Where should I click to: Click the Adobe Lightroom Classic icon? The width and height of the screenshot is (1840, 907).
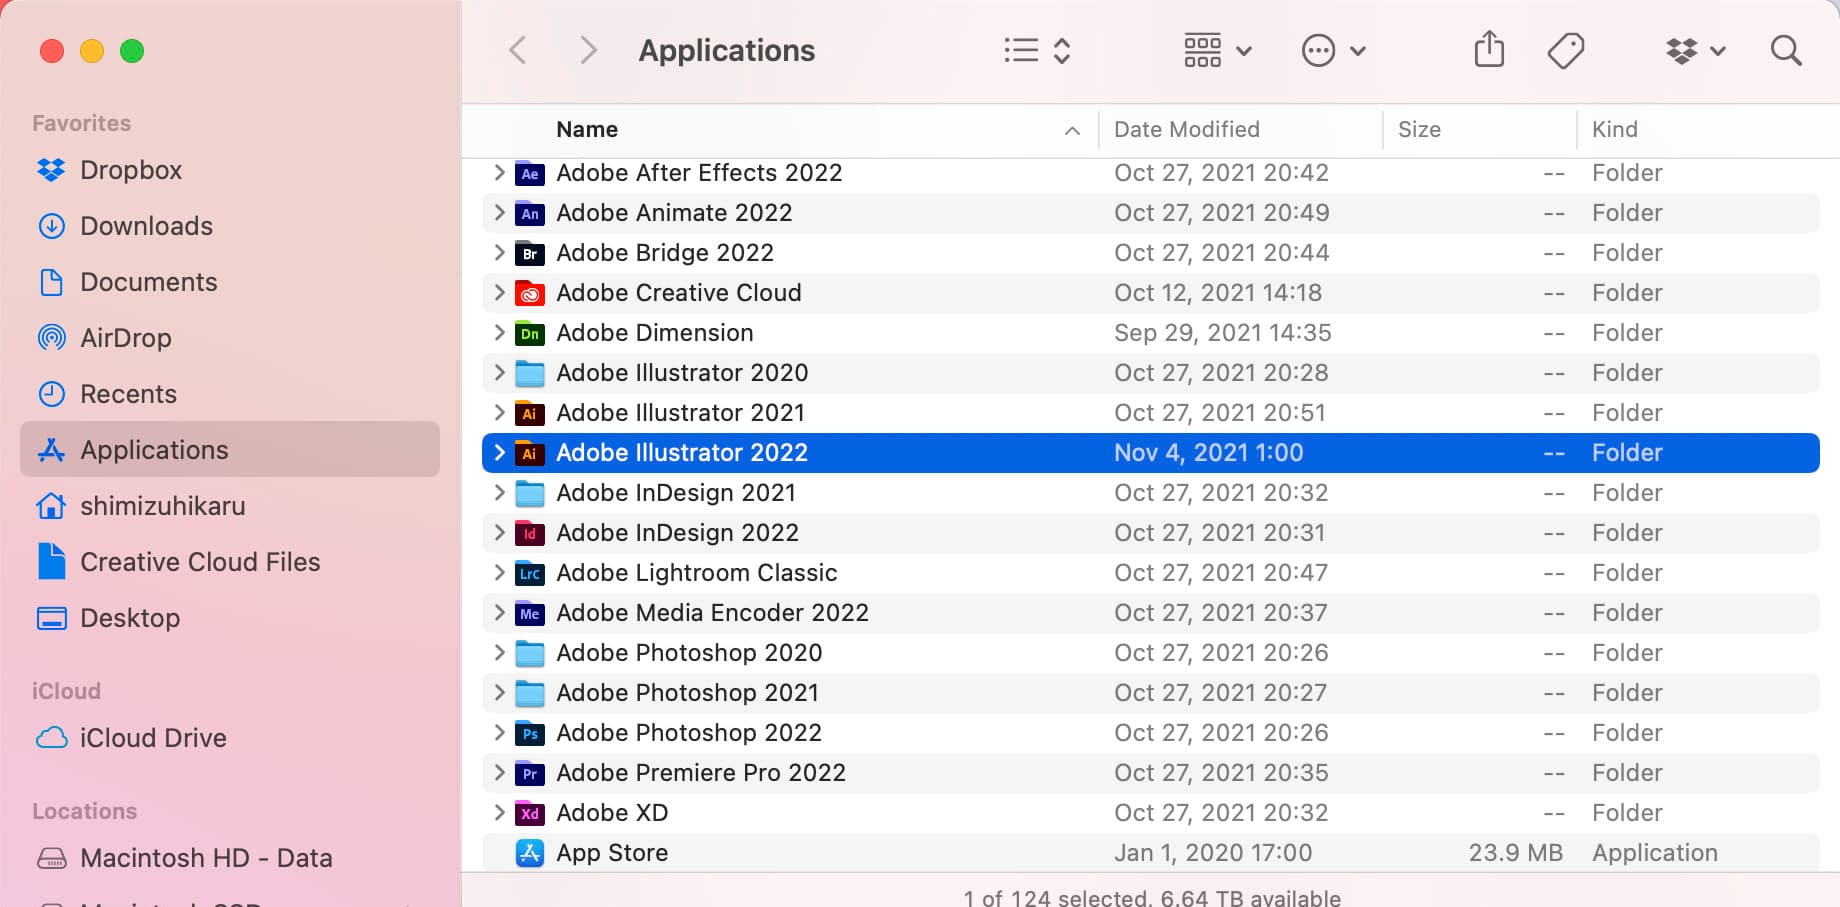coord(530,573)
